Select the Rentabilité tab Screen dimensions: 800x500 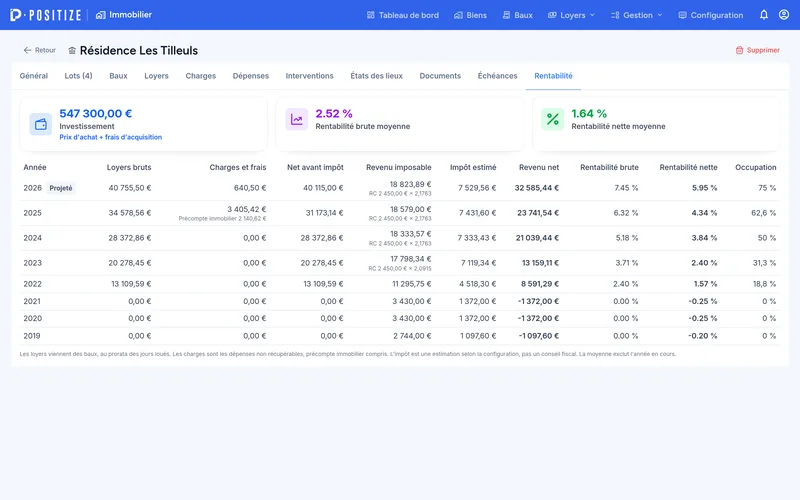click(553, 76)
